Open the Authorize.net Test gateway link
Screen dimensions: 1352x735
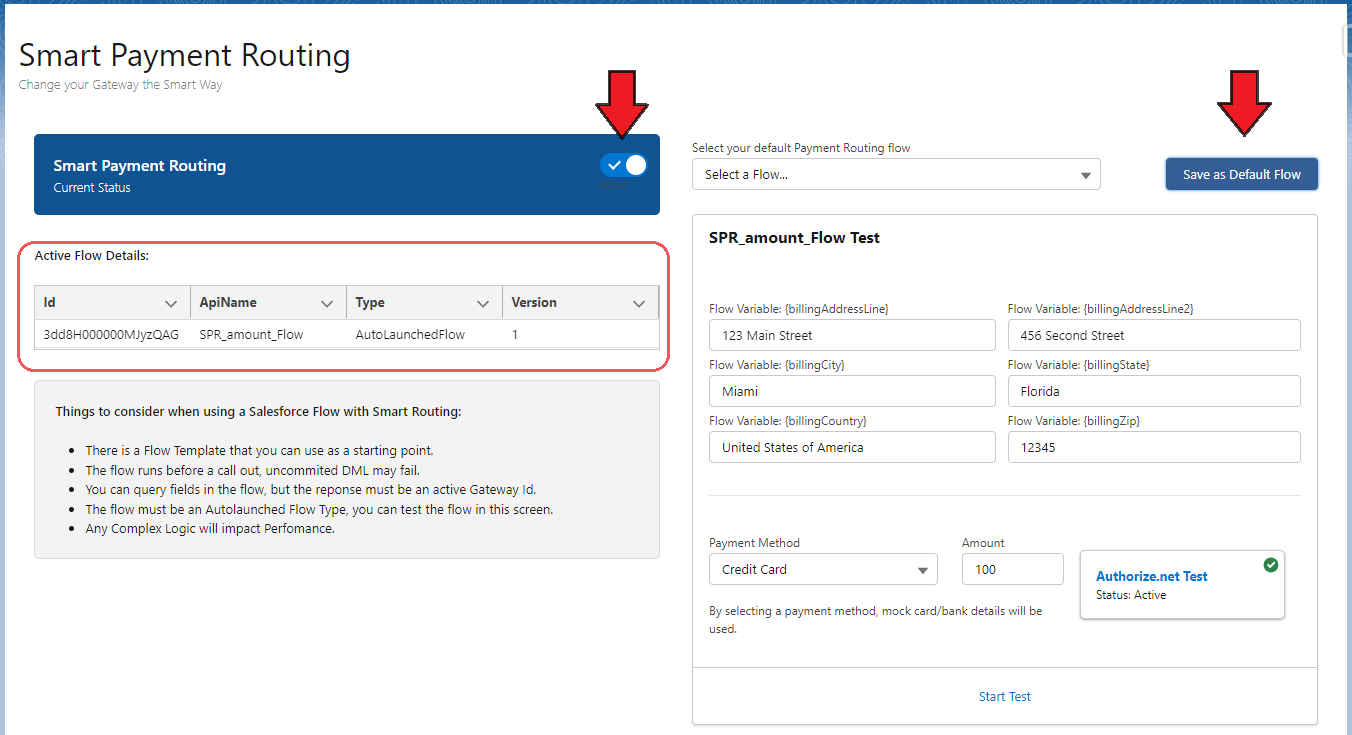pyautogui.click(x=1151, y=576)
